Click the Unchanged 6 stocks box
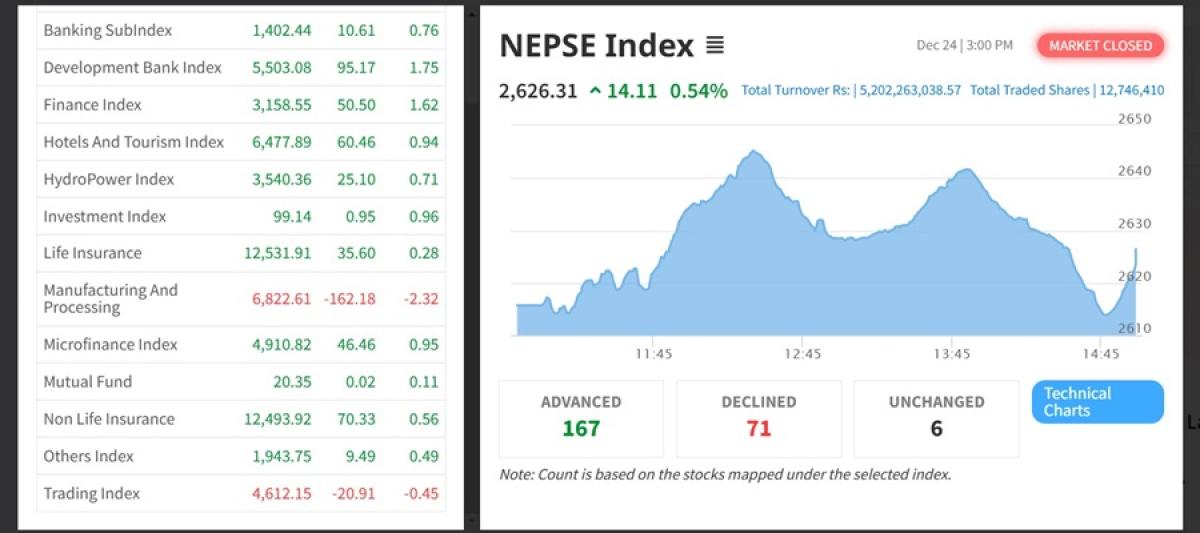1200x533 pixels. pyautogui.click(x=936, y=417)
